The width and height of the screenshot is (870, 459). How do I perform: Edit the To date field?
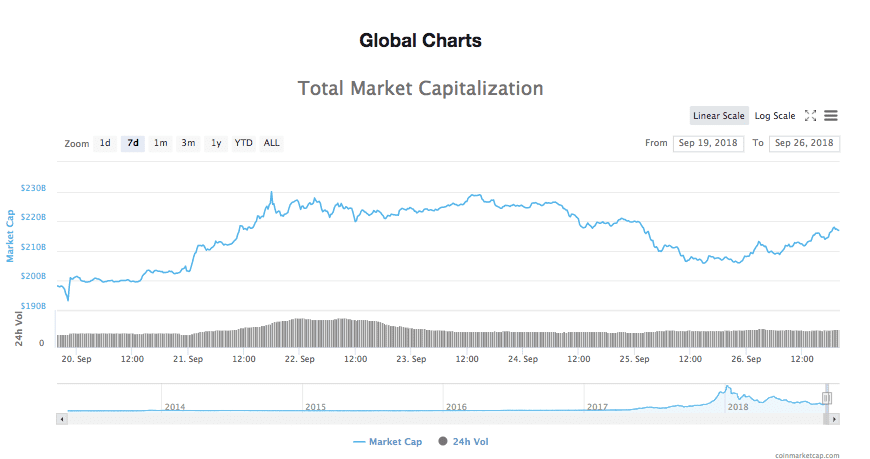pyautogui.click(x=804, y=143)
